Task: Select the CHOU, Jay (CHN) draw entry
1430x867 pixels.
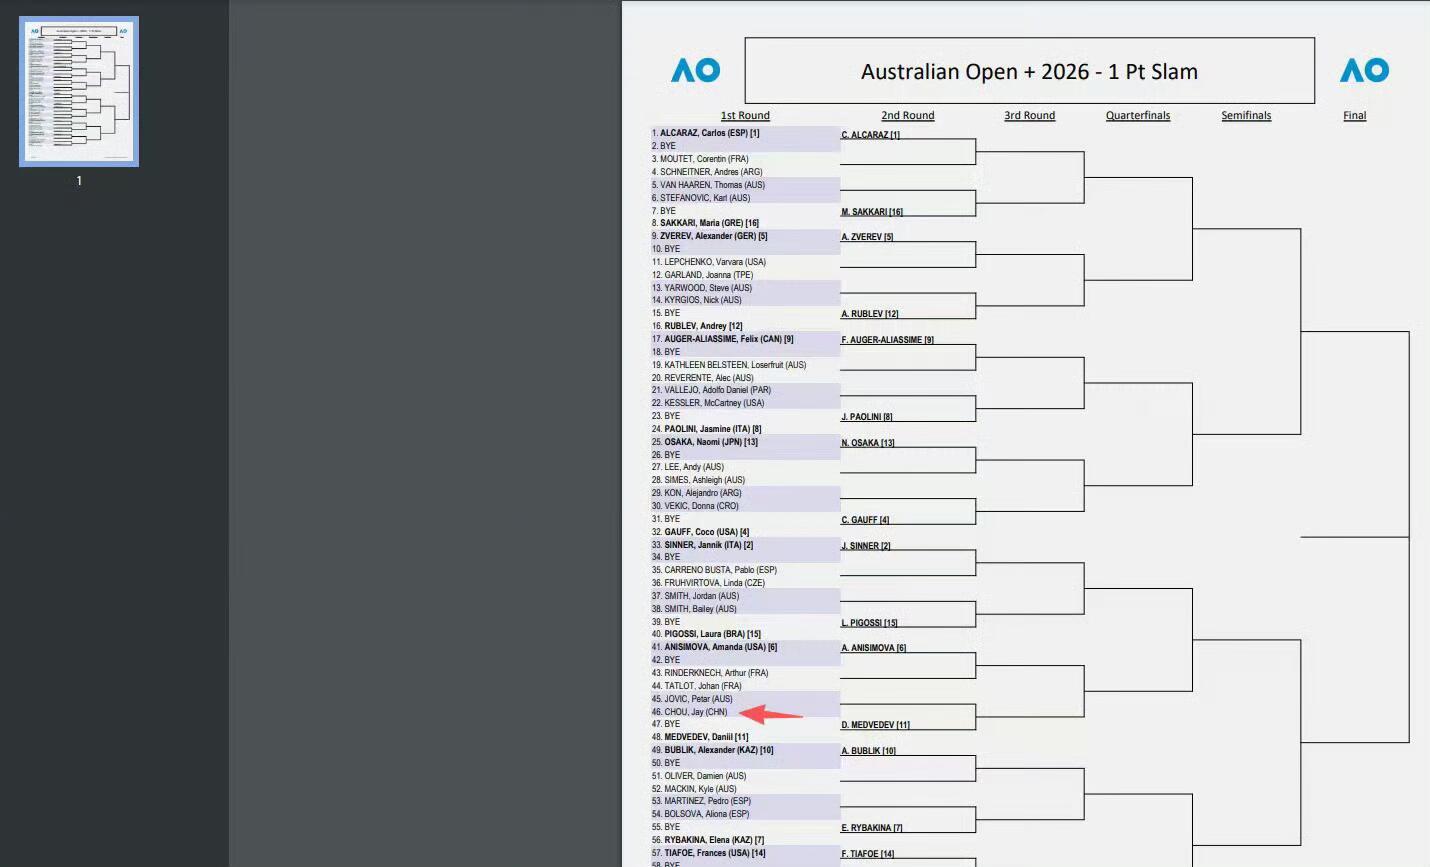Action: pyautogui.click(x=690, y=712)
